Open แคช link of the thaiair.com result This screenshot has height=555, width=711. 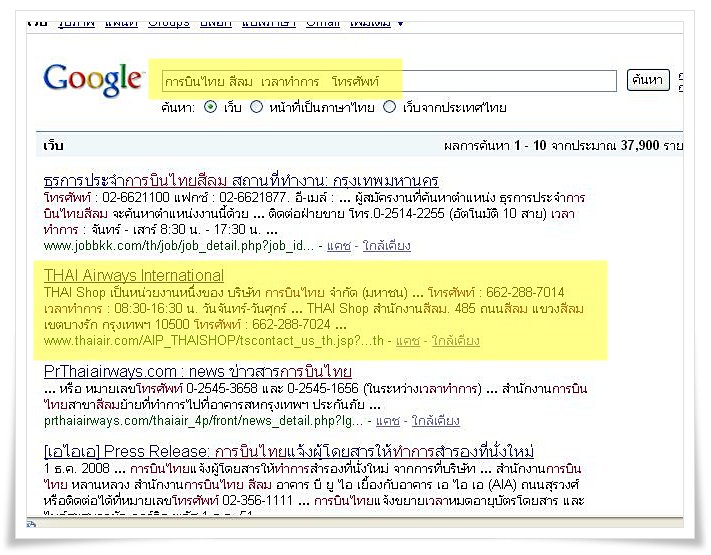(408, 341)
